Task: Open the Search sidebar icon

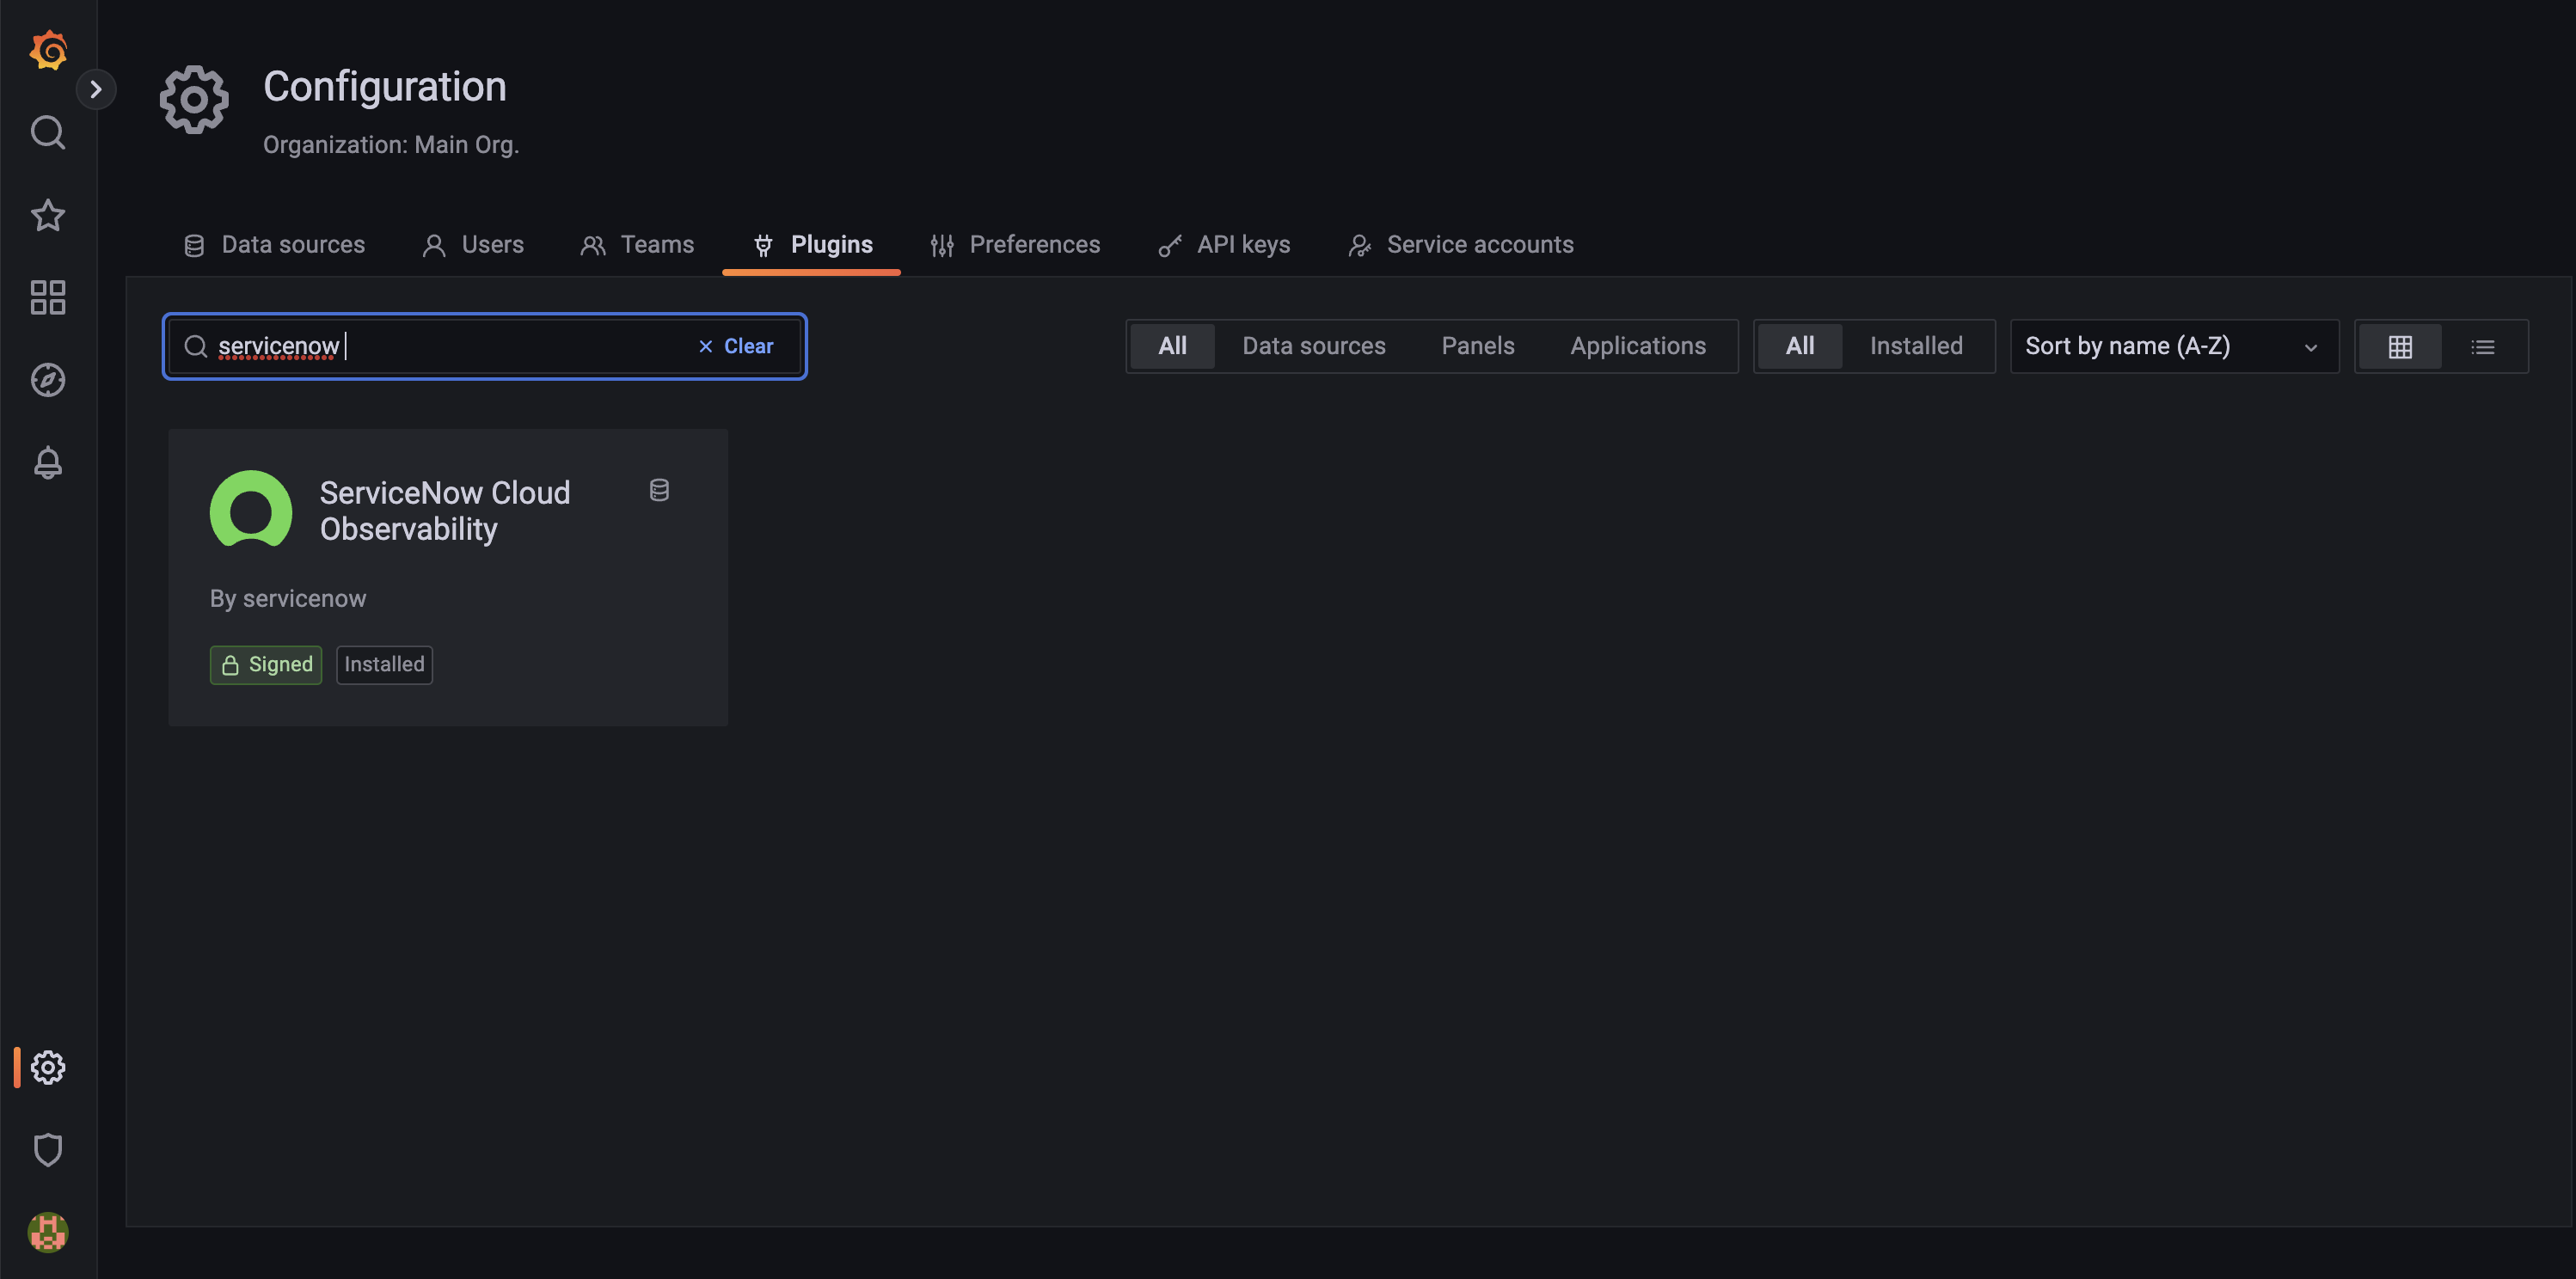Action: click(x=47, y=132)
